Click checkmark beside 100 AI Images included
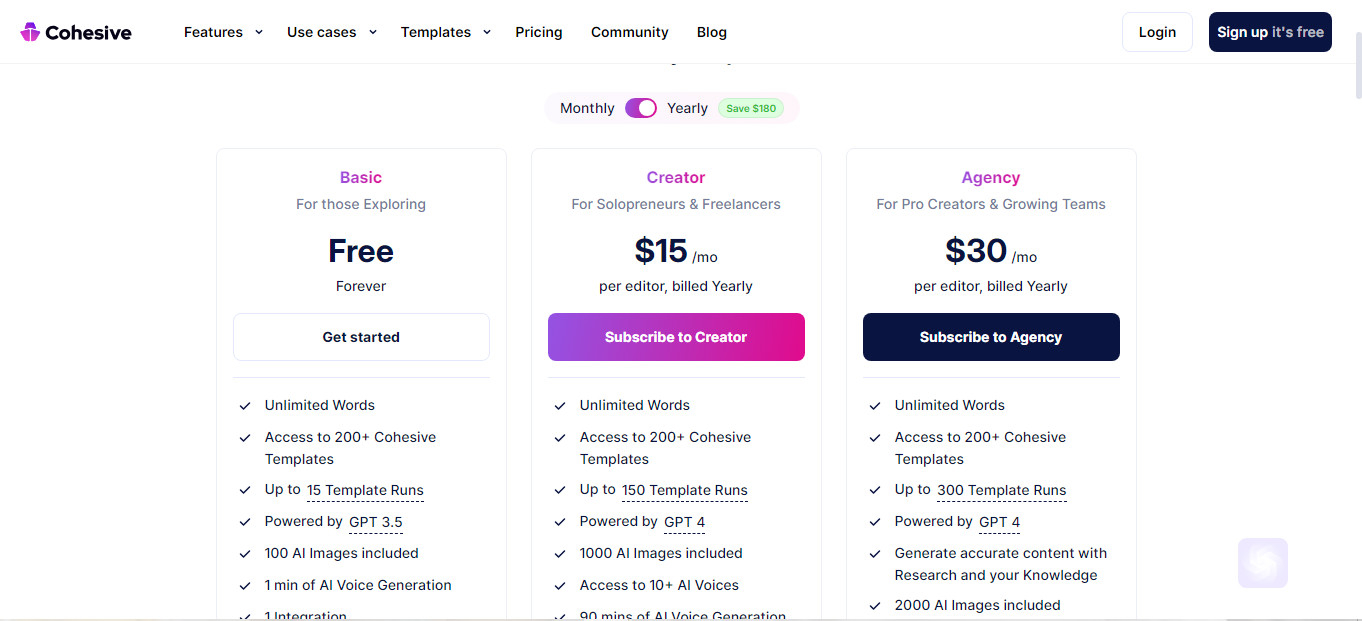Image resolution: width=1362 pixels, height=621 pixels. 245,554
